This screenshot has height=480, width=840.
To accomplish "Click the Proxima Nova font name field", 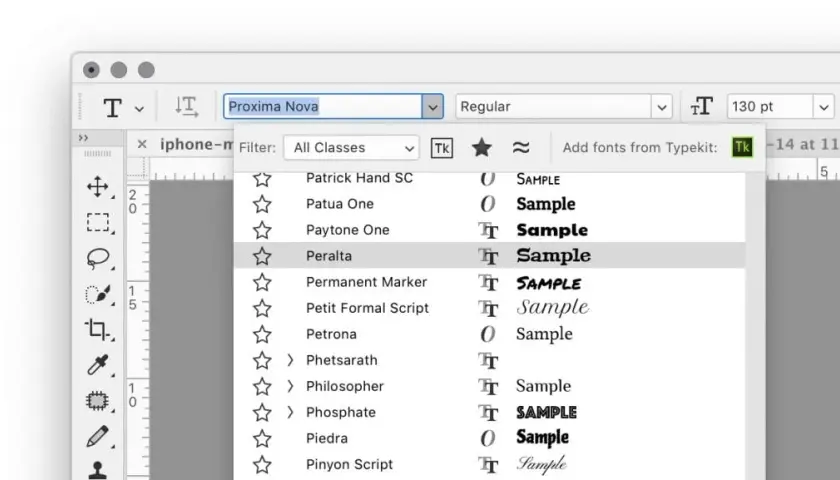I will coord(323,107).
